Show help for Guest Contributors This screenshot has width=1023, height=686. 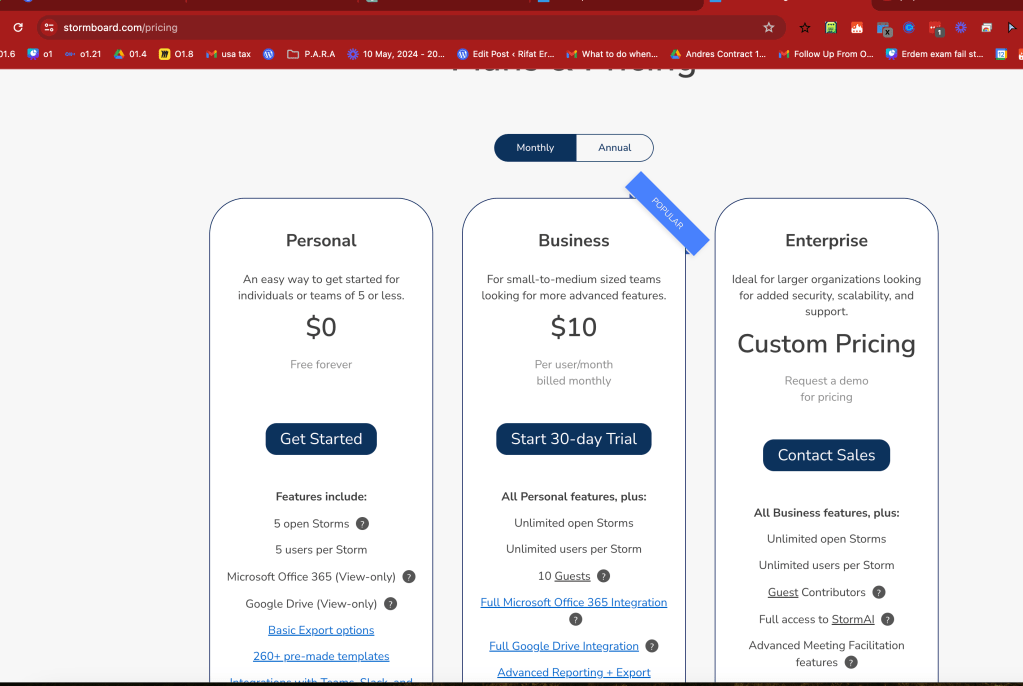tap(879, 592)
